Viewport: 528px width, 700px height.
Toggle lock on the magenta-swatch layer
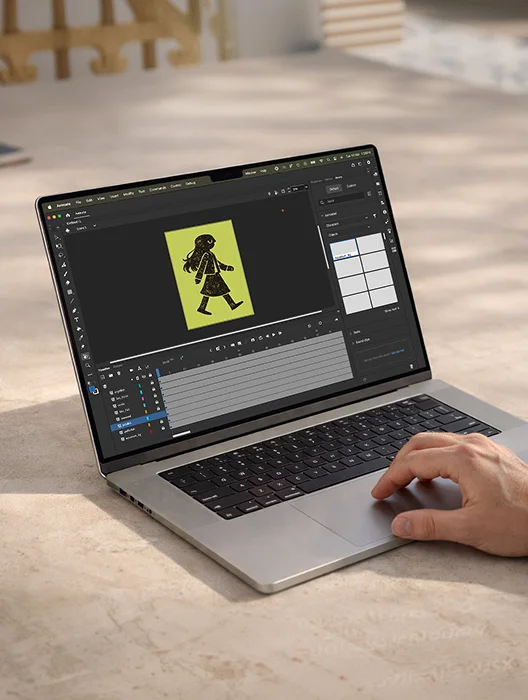pos(155,395)
